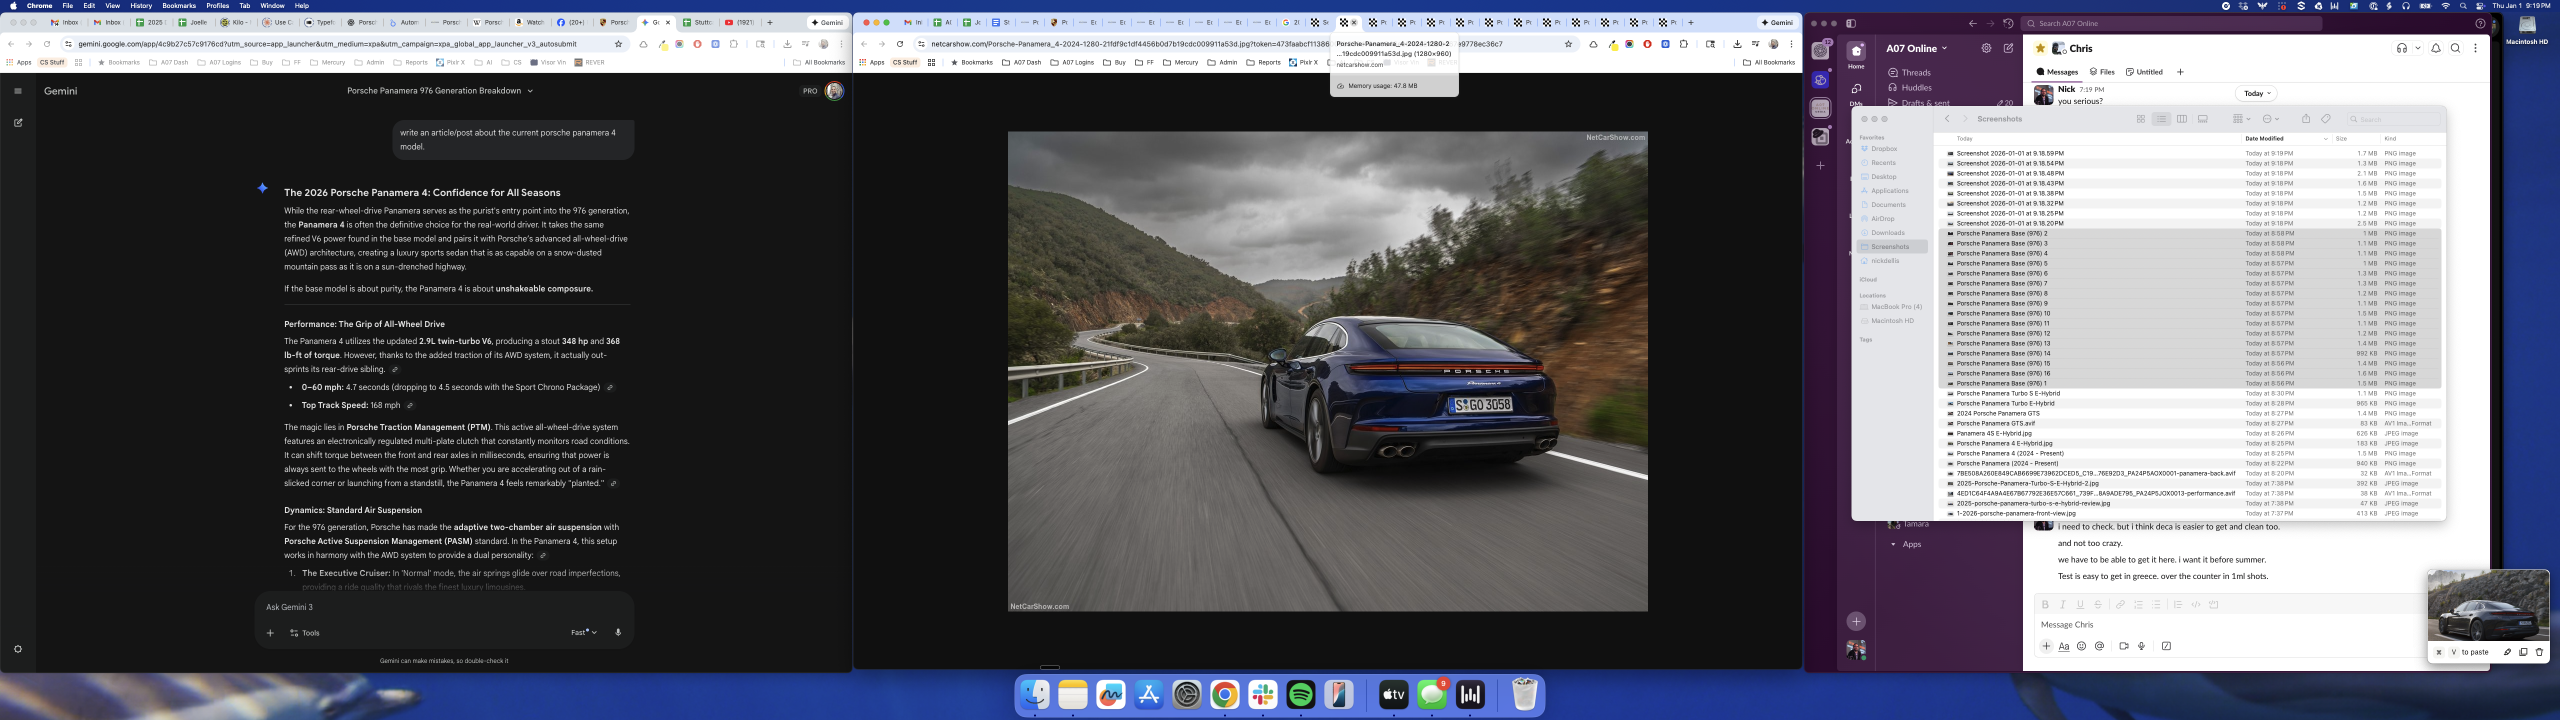
Task: Open Slack notification bell for Chris
Action: [2436, 48]
